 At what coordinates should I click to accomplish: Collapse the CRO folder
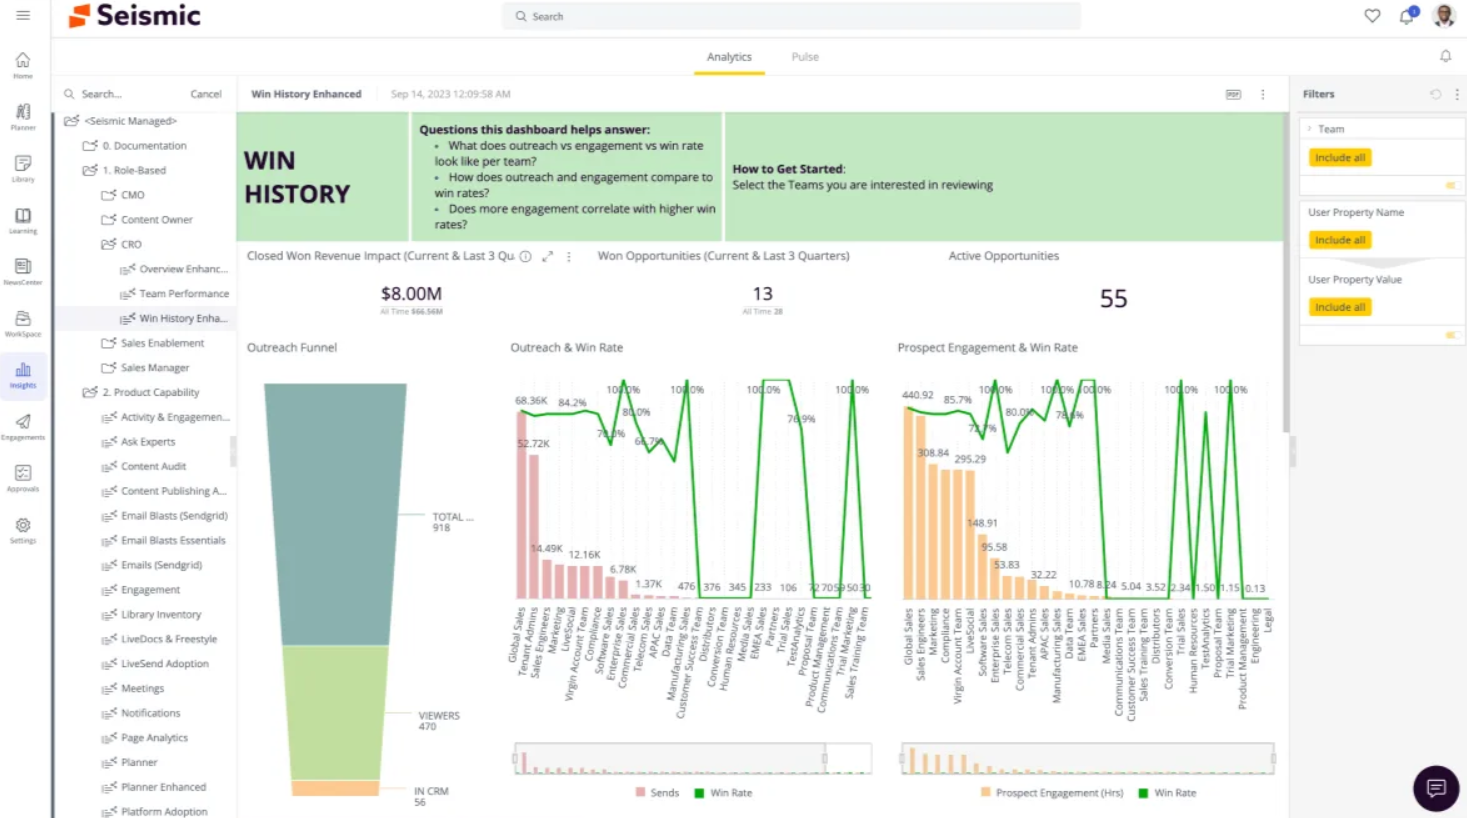point(108,244)
